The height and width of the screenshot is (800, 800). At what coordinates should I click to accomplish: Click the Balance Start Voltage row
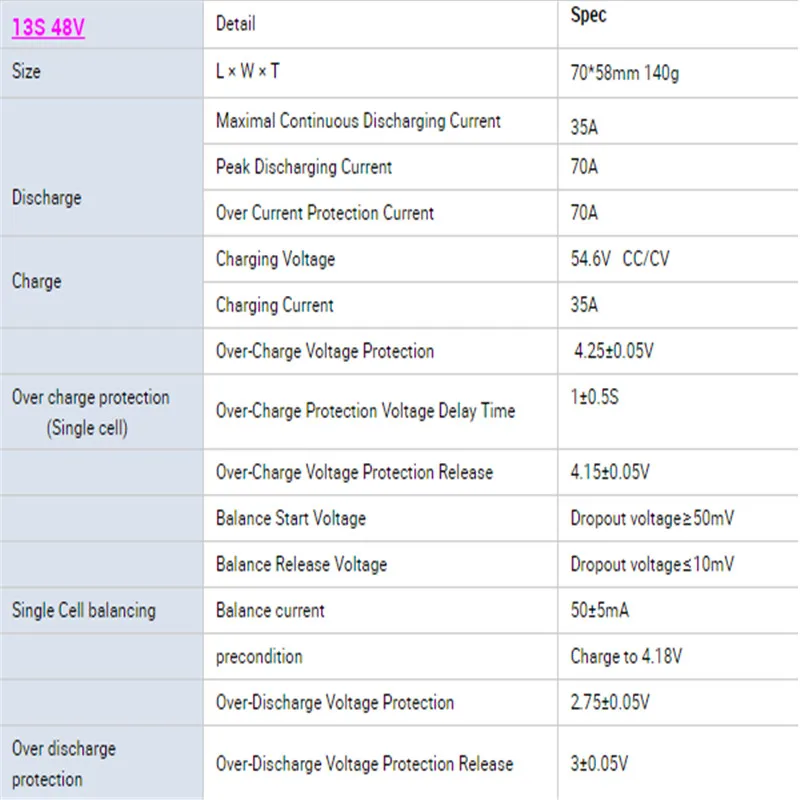click(500, 518)
